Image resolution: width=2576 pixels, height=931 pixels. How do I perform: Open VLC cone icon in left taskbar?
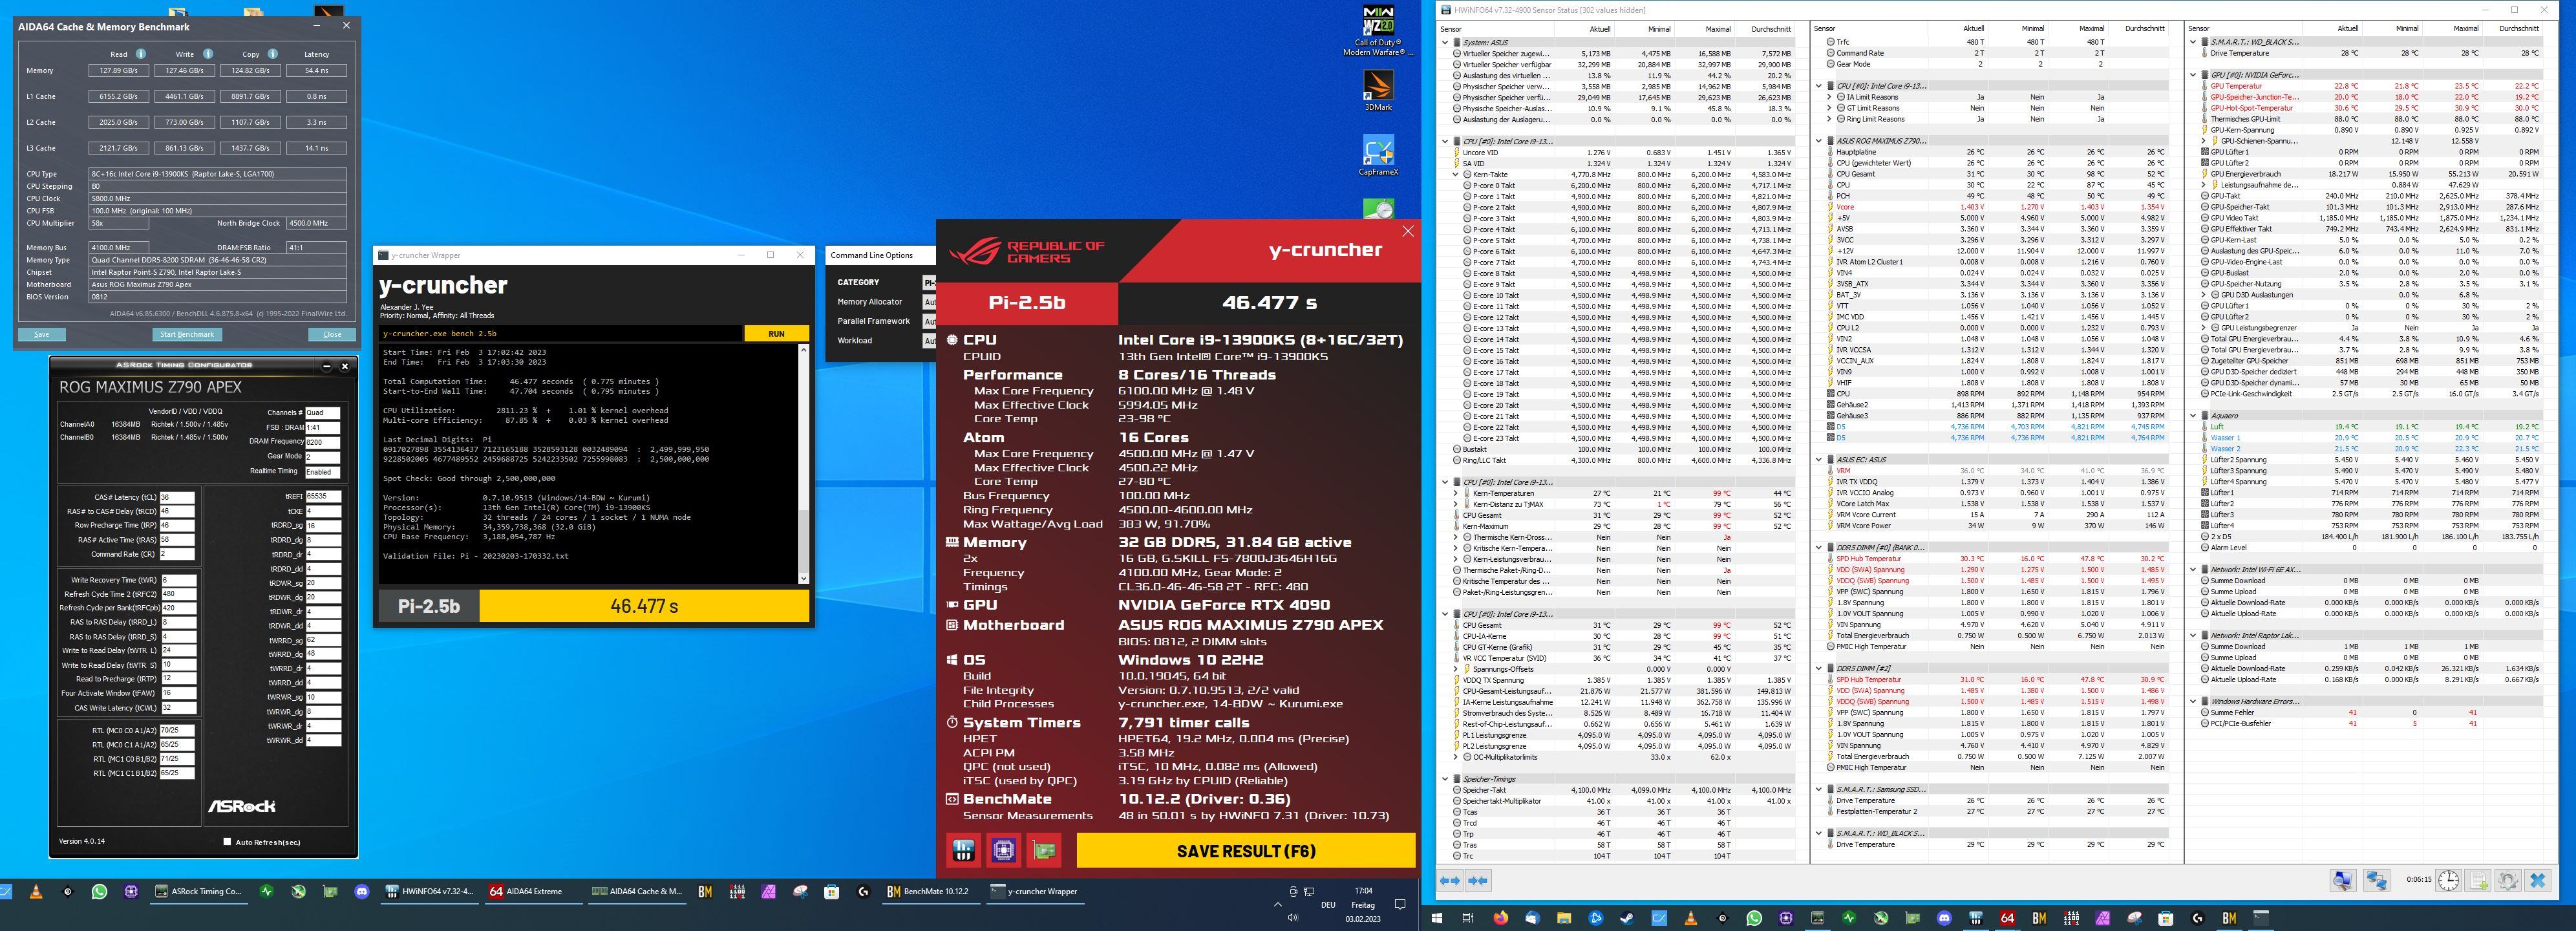(x=36, y=891)
